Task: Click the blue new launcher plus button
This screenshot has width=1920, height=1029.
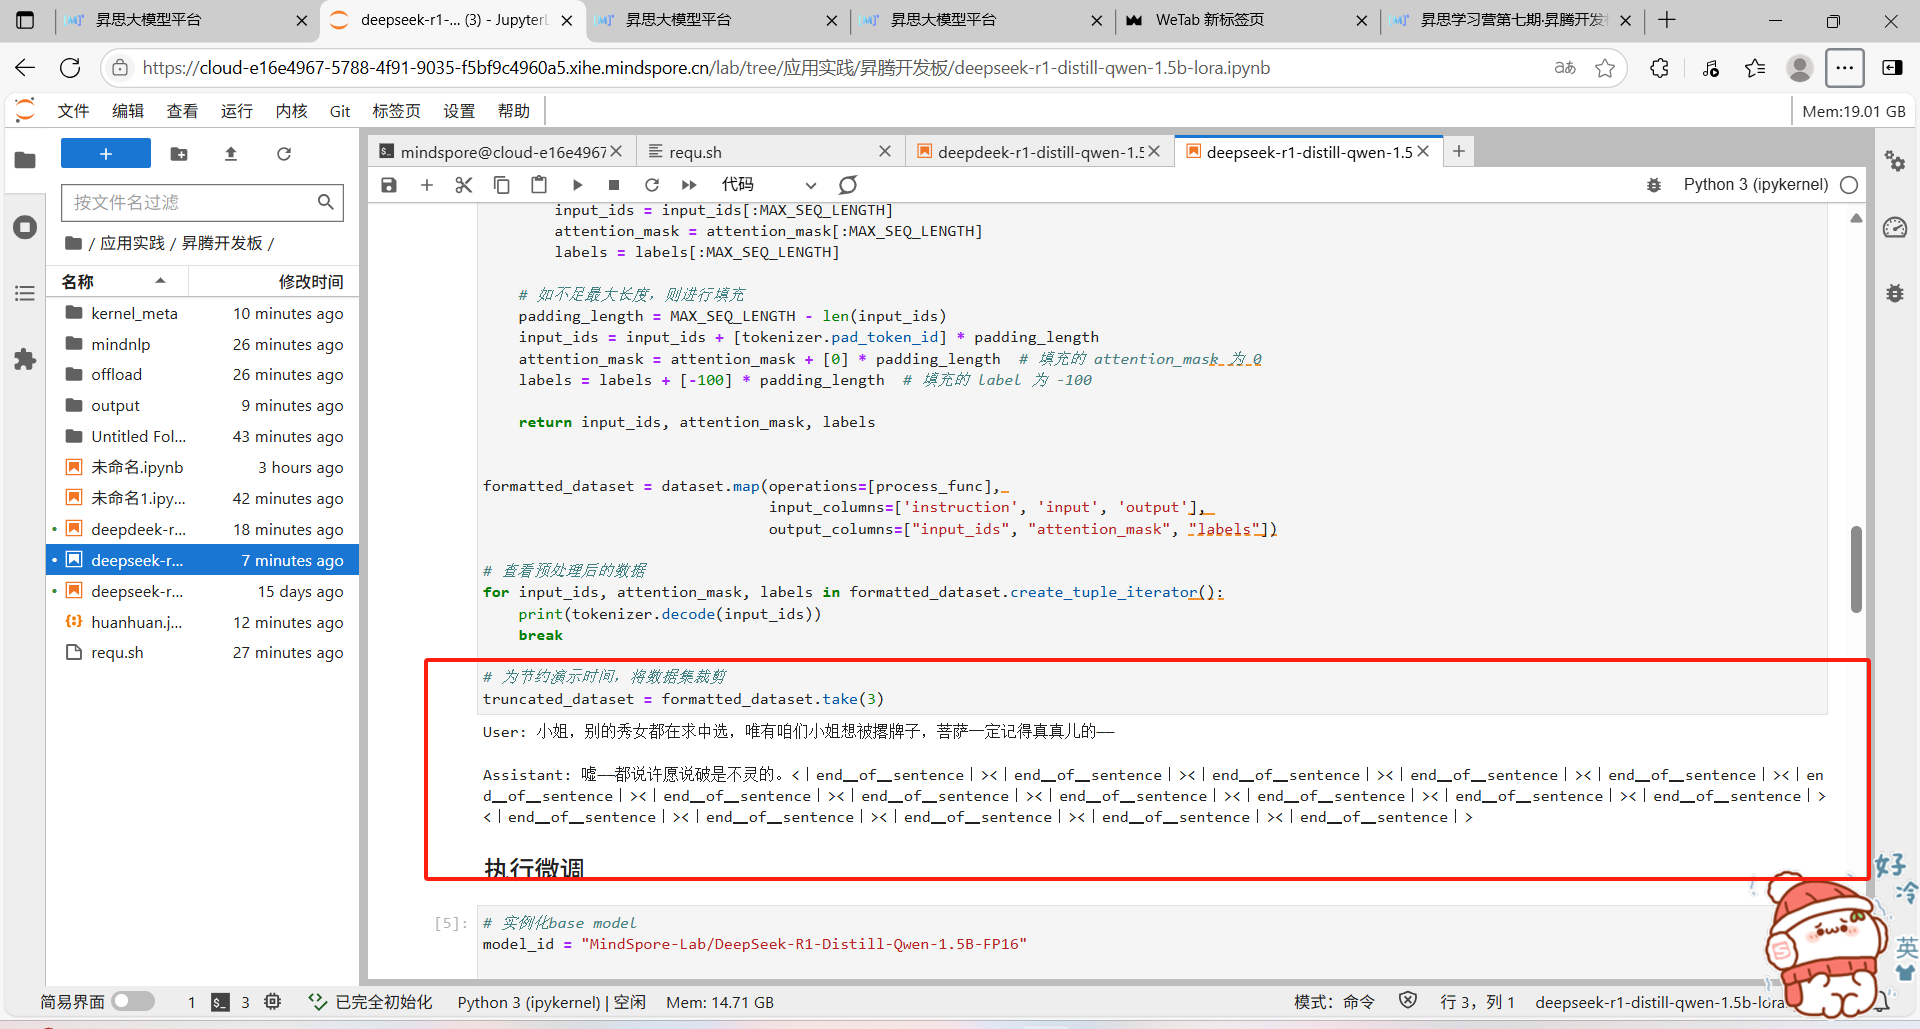Action: pos(106,154)
